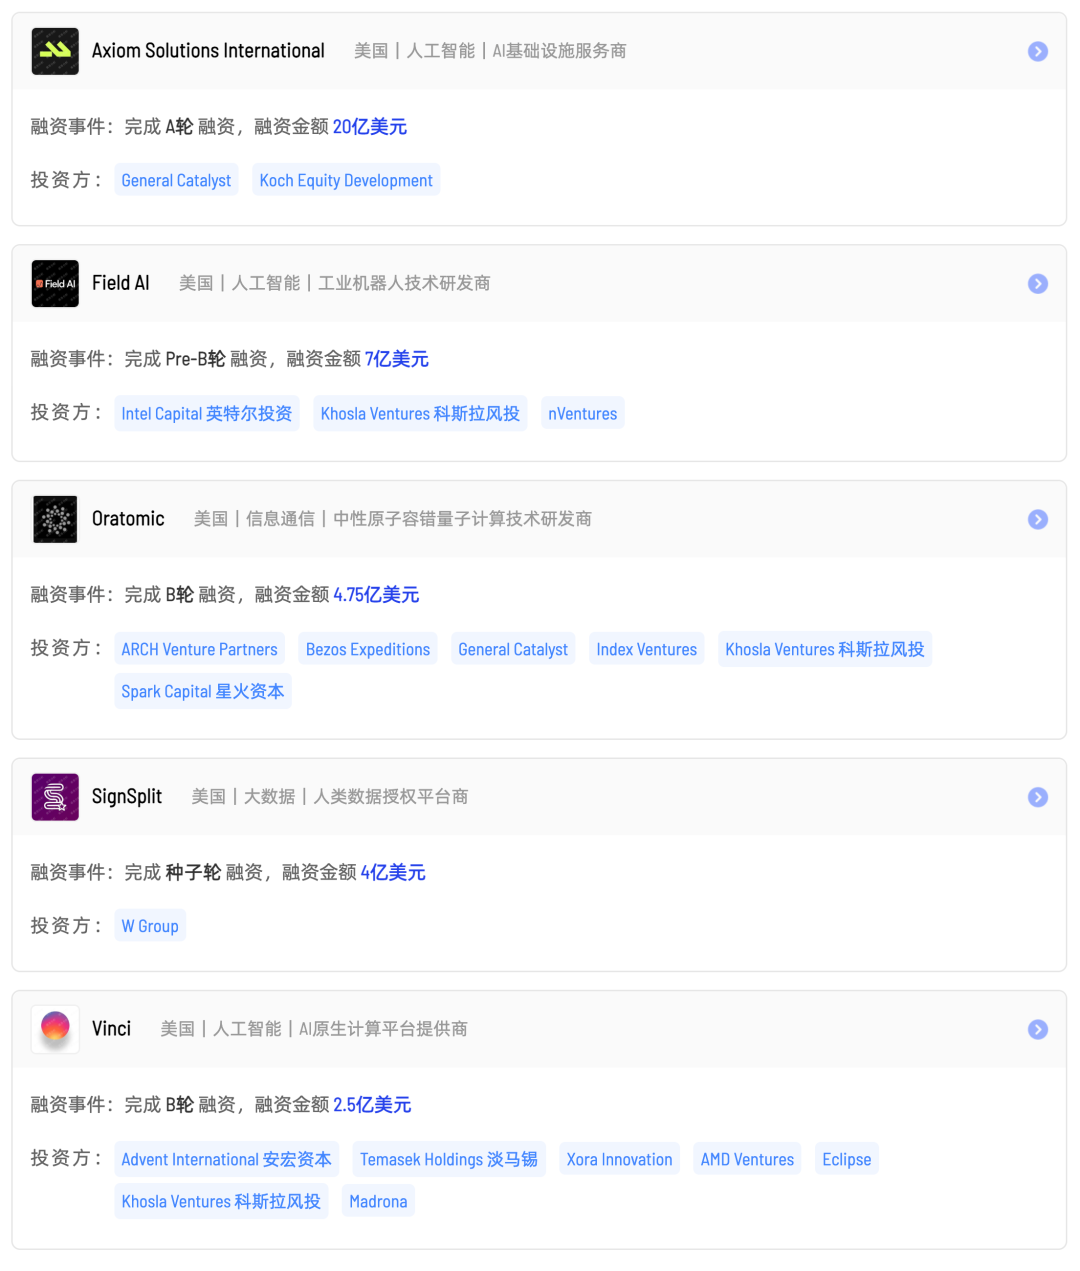Open Field AI details arrow
This screenshot has height=1271, width=1080.
[1038, 283]
